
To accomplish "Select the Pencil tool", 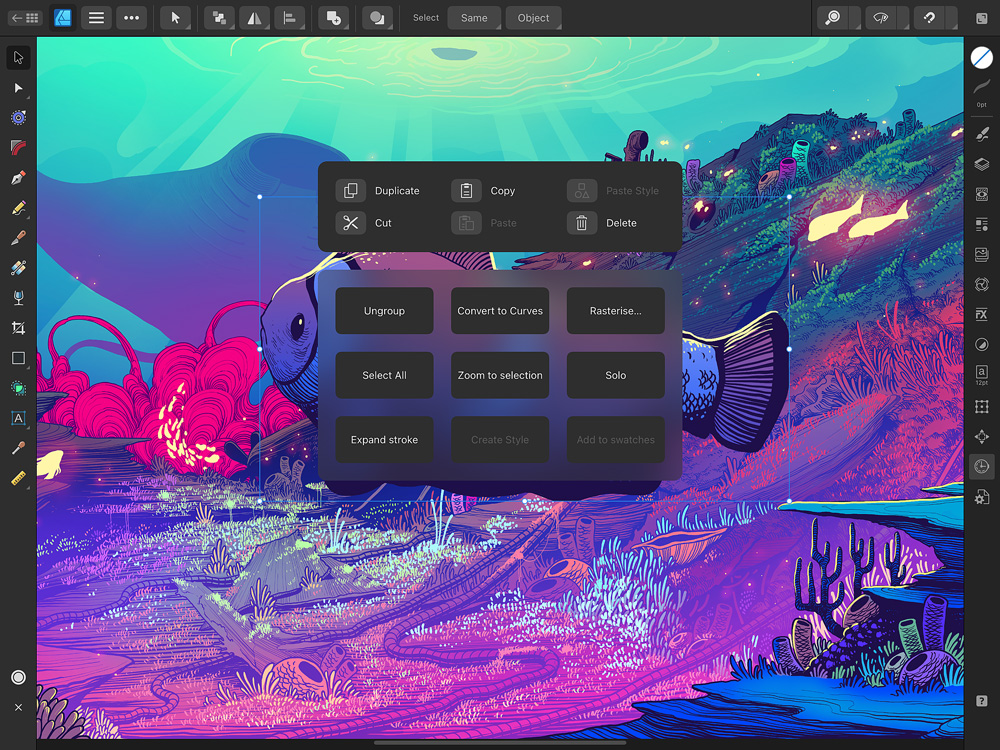I will pyautogui.click(x=18, y=207).
